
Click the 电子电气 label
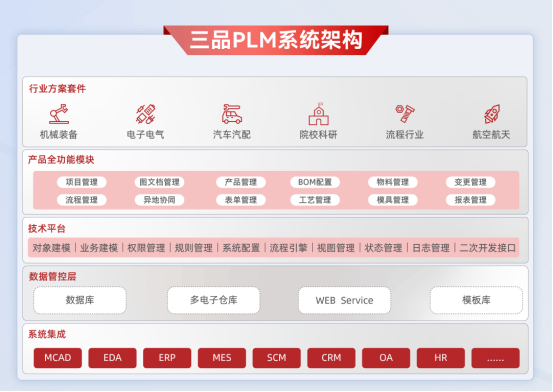145,134
